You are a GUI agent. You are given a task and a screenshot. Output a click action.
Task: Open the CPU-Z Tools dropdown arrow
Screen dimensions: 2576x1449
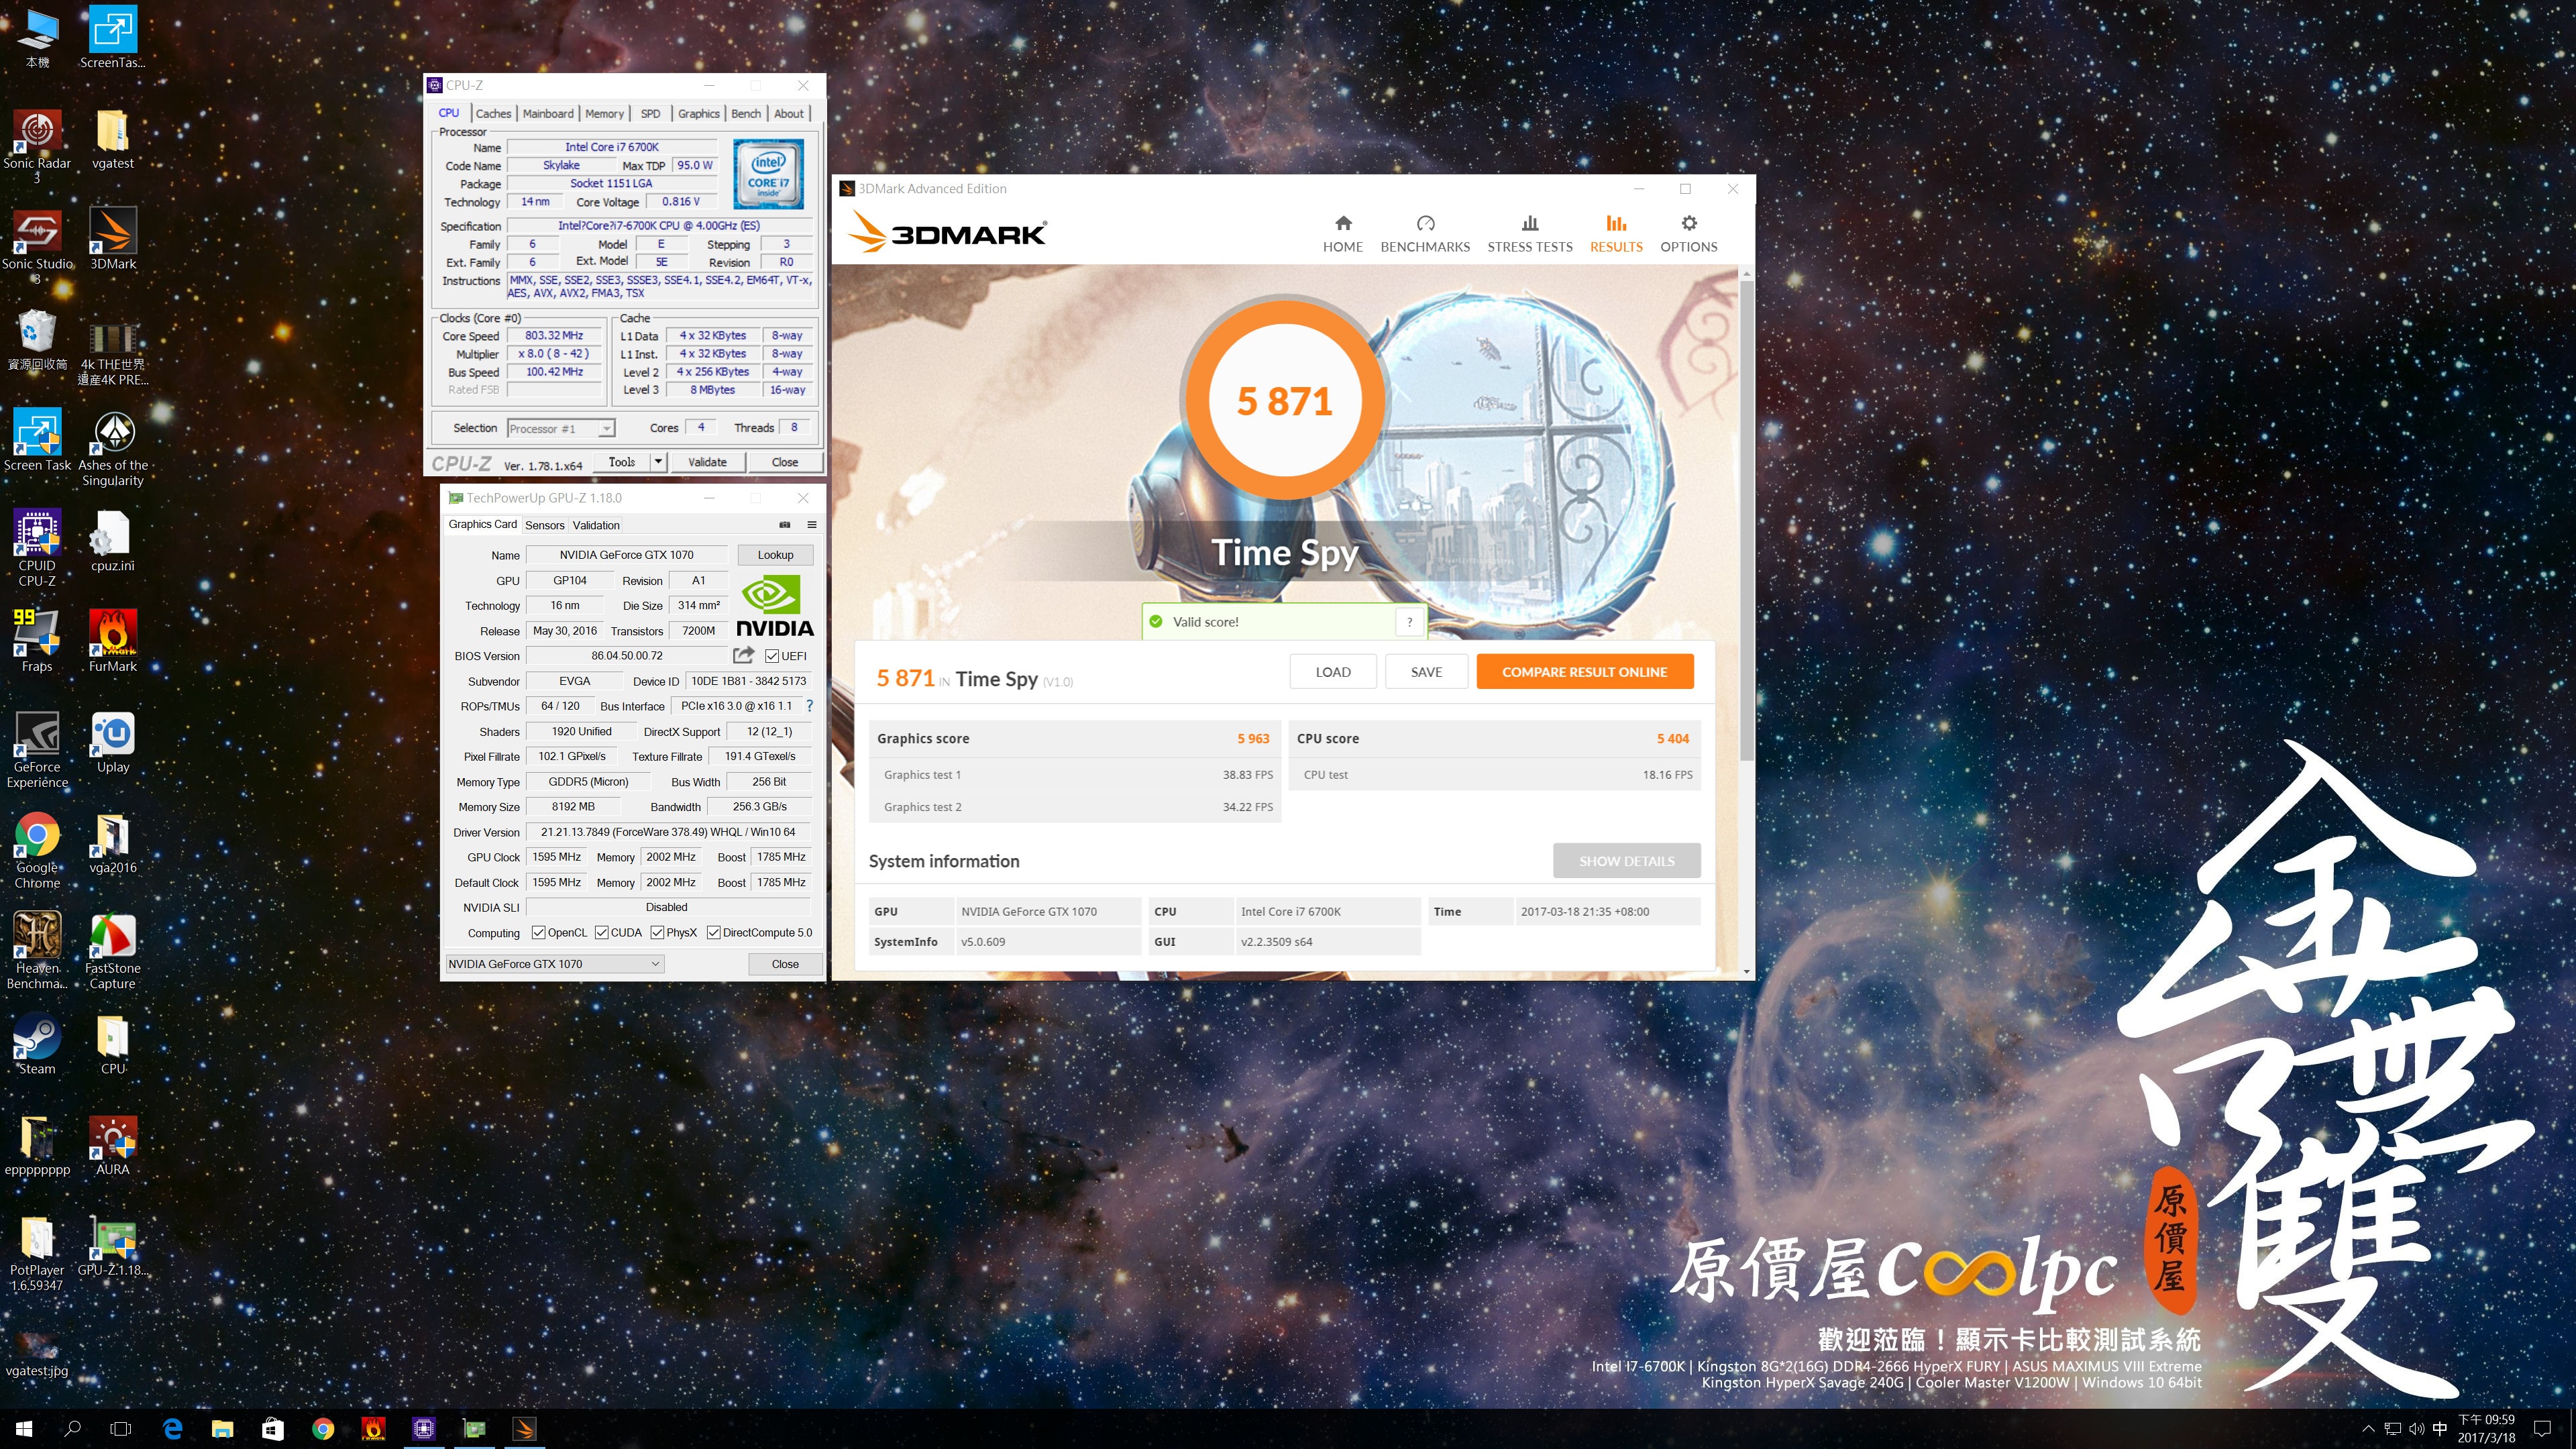pos(658,462)
